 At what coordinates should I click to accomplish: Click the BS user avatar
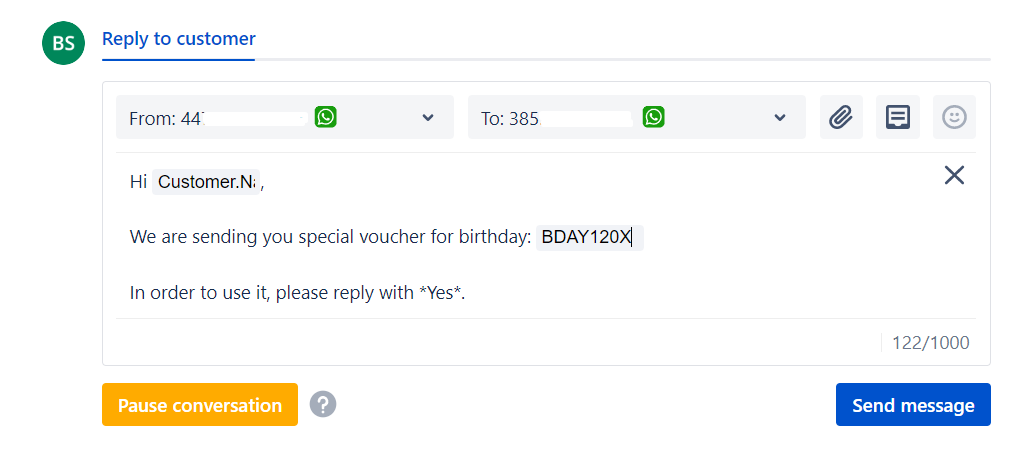(63, 43)
